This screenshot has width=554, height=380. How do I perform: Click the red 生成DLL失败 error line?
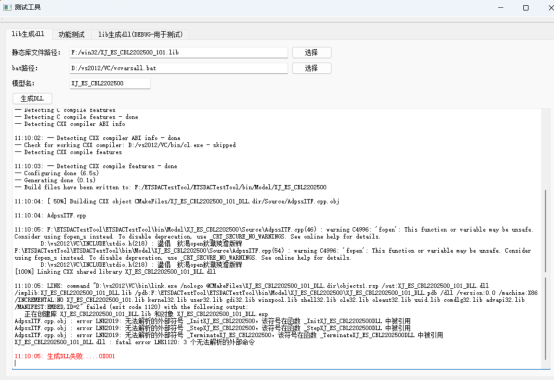tap(65, 356)
